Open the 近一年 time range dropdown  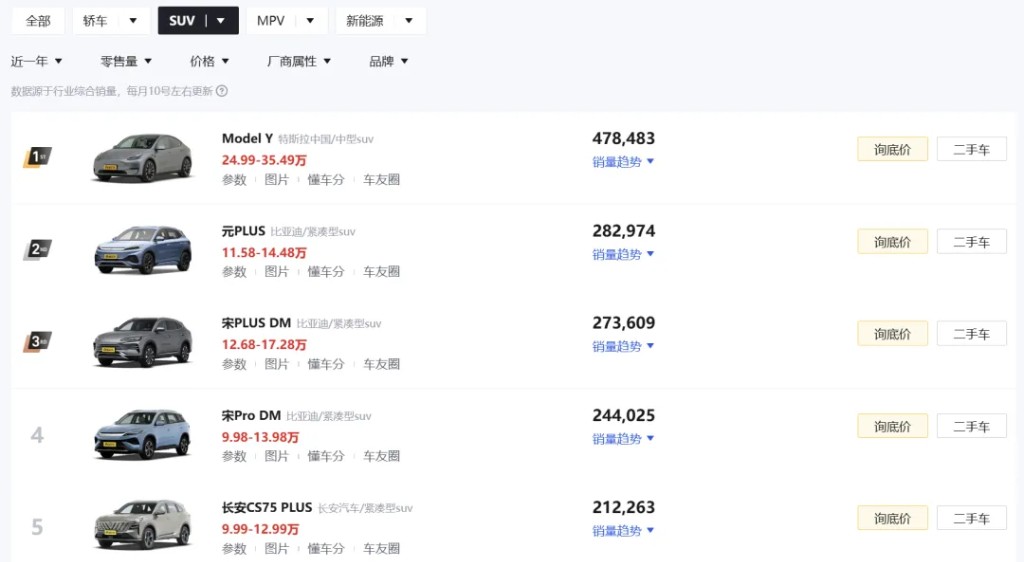[x=37, y=61]
